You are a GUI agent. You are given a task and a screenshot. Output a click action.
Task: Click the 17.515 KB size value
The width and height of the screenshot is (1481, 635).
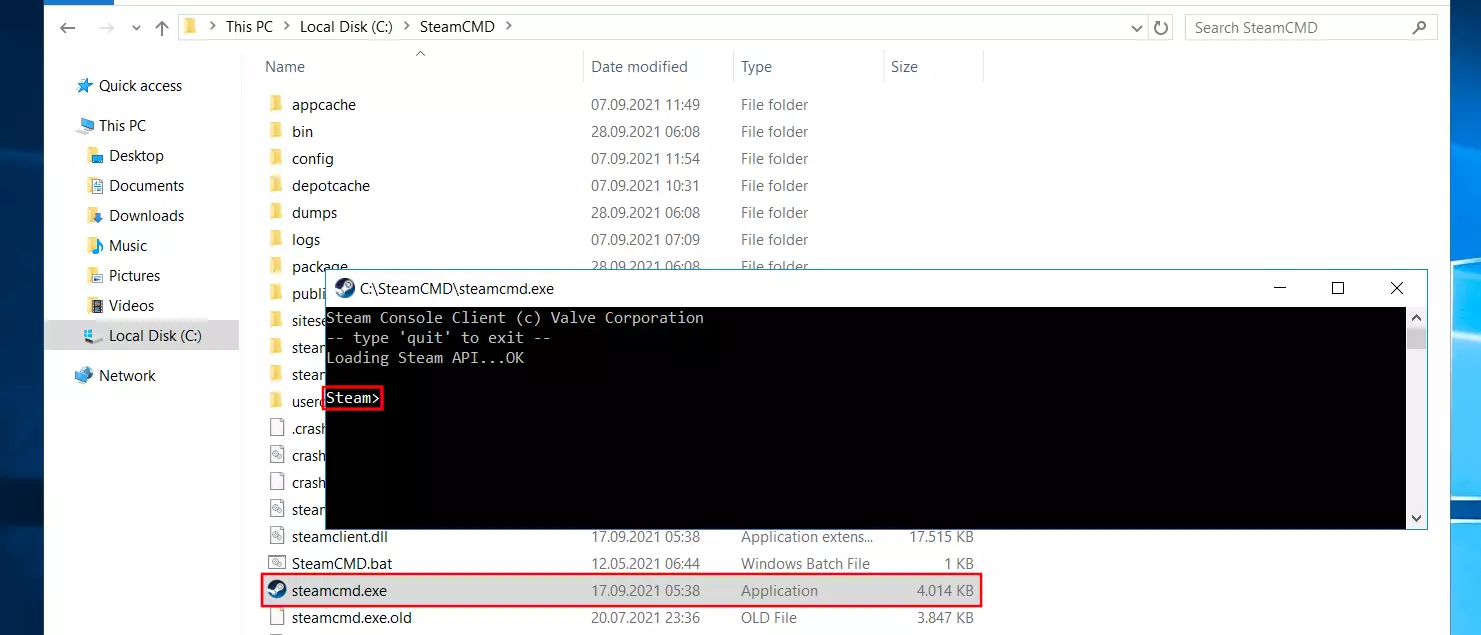coord(941,537)
